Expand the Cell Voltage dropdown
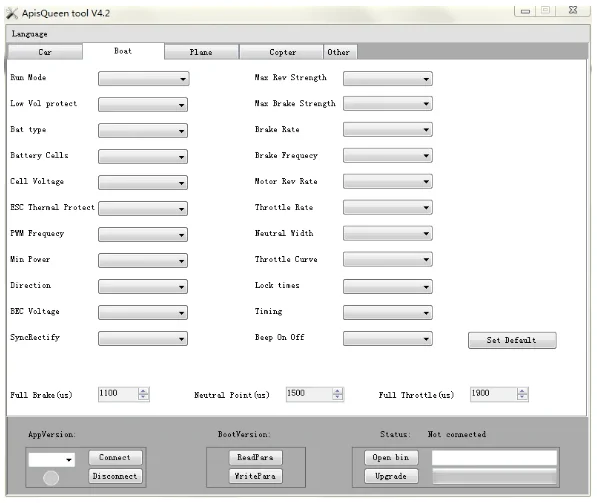The height and width of the screenshot is (503, 597). click(143, 182)
